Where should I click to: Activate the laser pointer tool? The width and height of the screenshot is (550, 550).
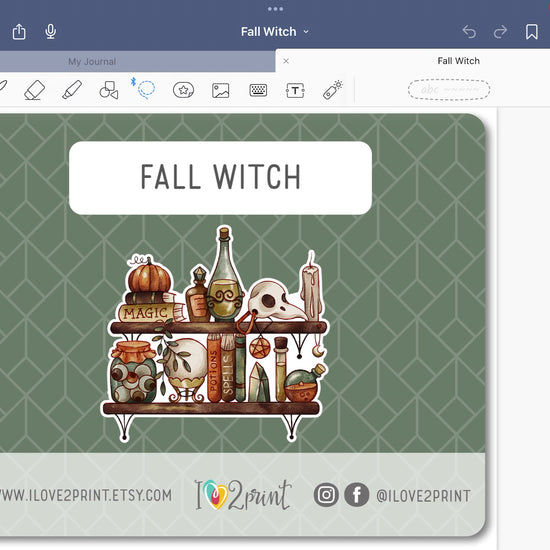tap(332, 90)
